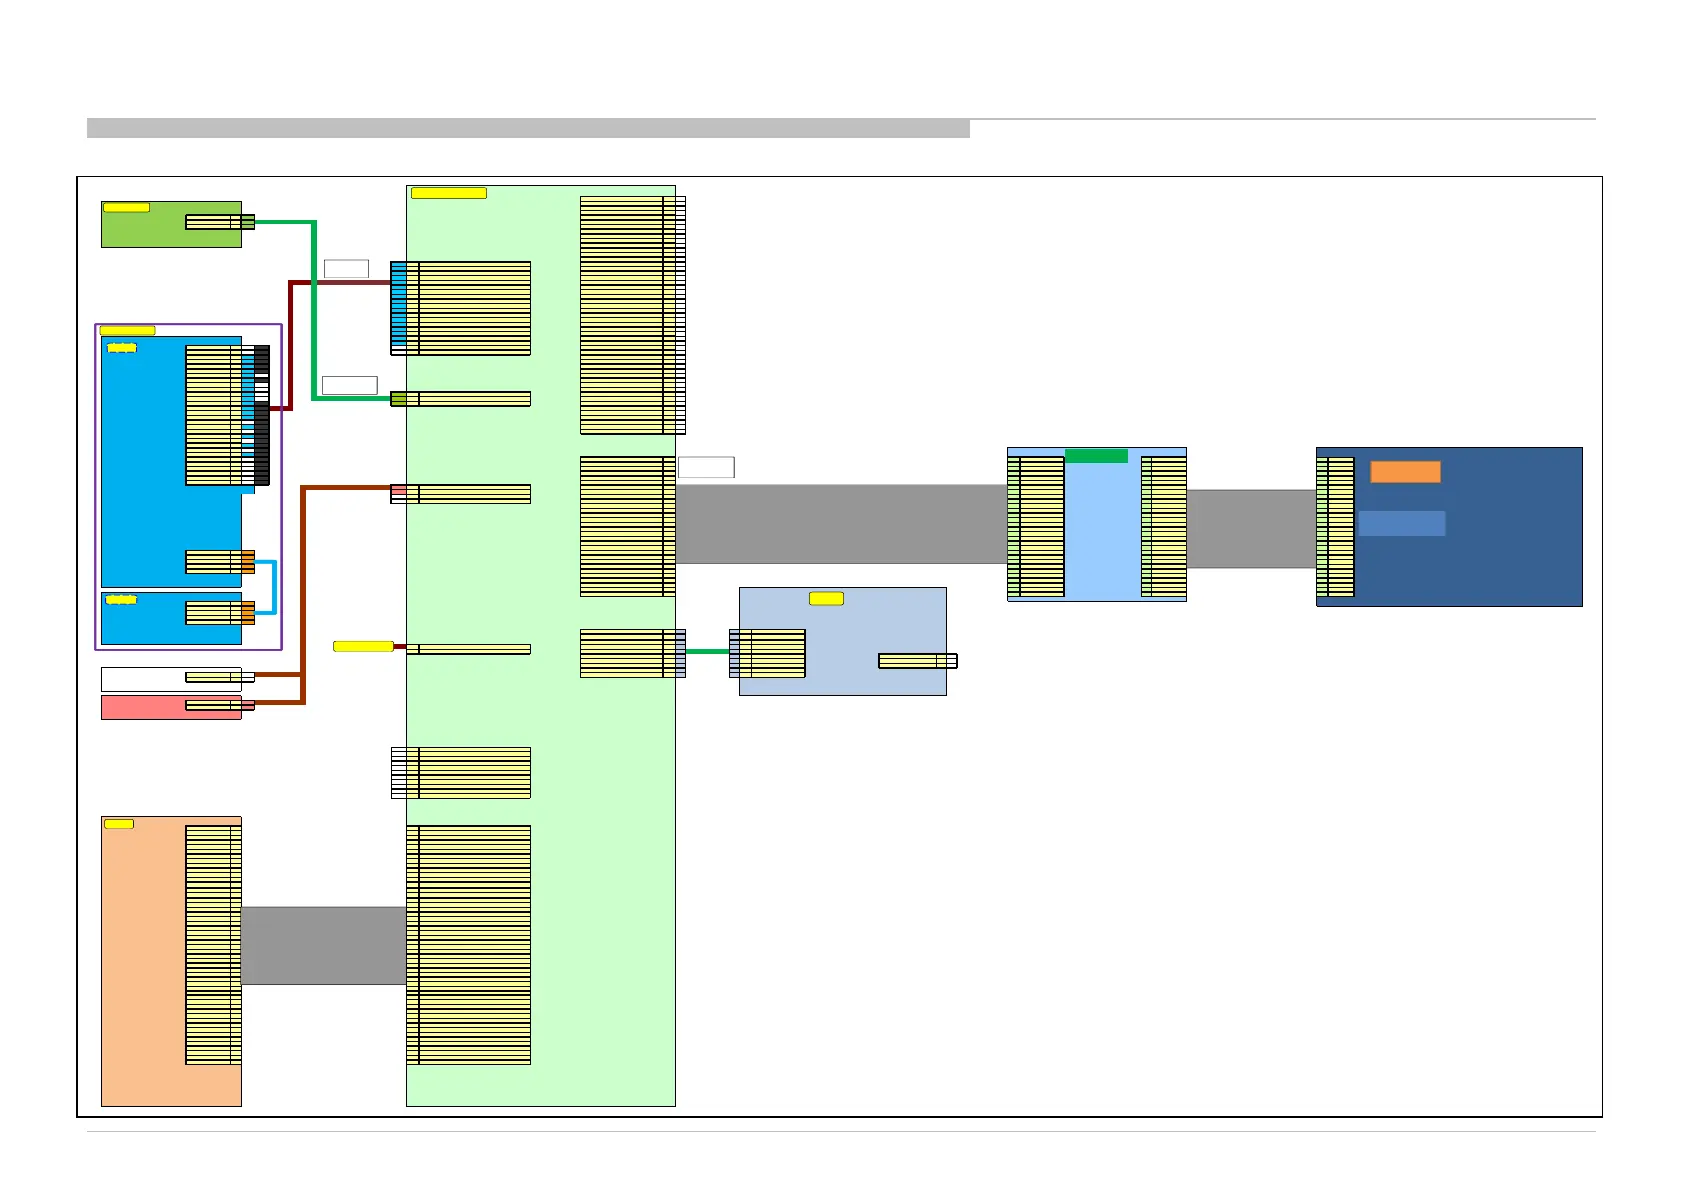Select the wide gray ribbon cable between green board and light blue module
The width and height of the screenshot is (1683, 1191).
click(x=840, y=524)
